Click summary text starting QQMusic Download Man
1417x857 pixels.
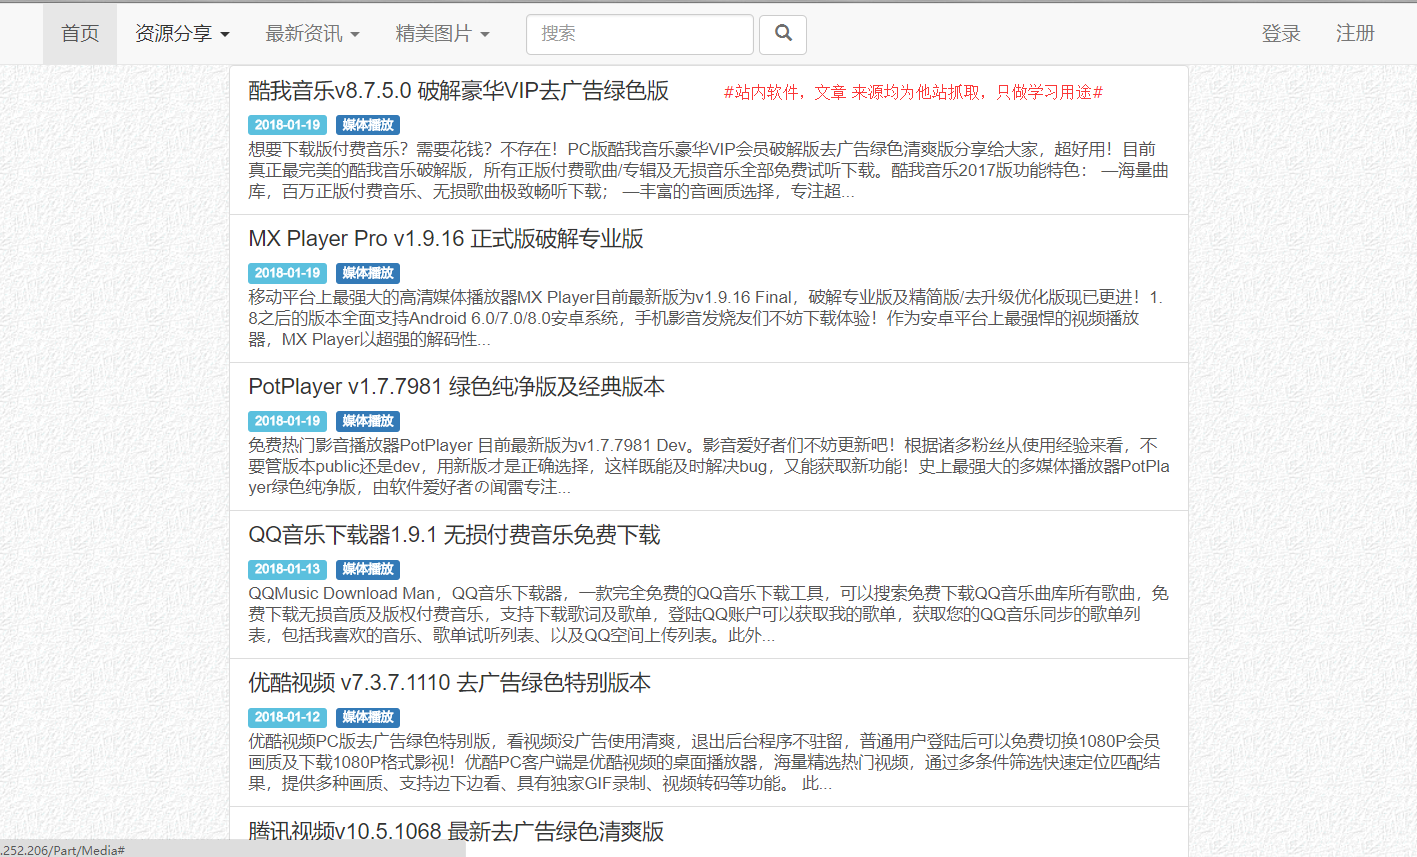tap(708, 614)
